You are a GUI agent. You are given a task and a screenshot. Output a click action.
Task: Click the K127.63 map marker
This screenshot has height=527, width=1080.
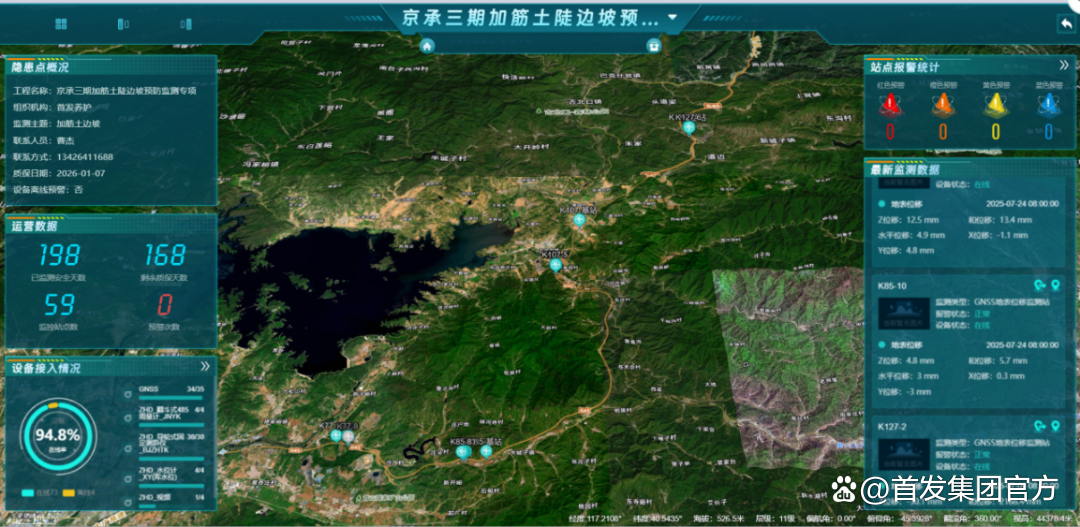(x=688, y=128)
